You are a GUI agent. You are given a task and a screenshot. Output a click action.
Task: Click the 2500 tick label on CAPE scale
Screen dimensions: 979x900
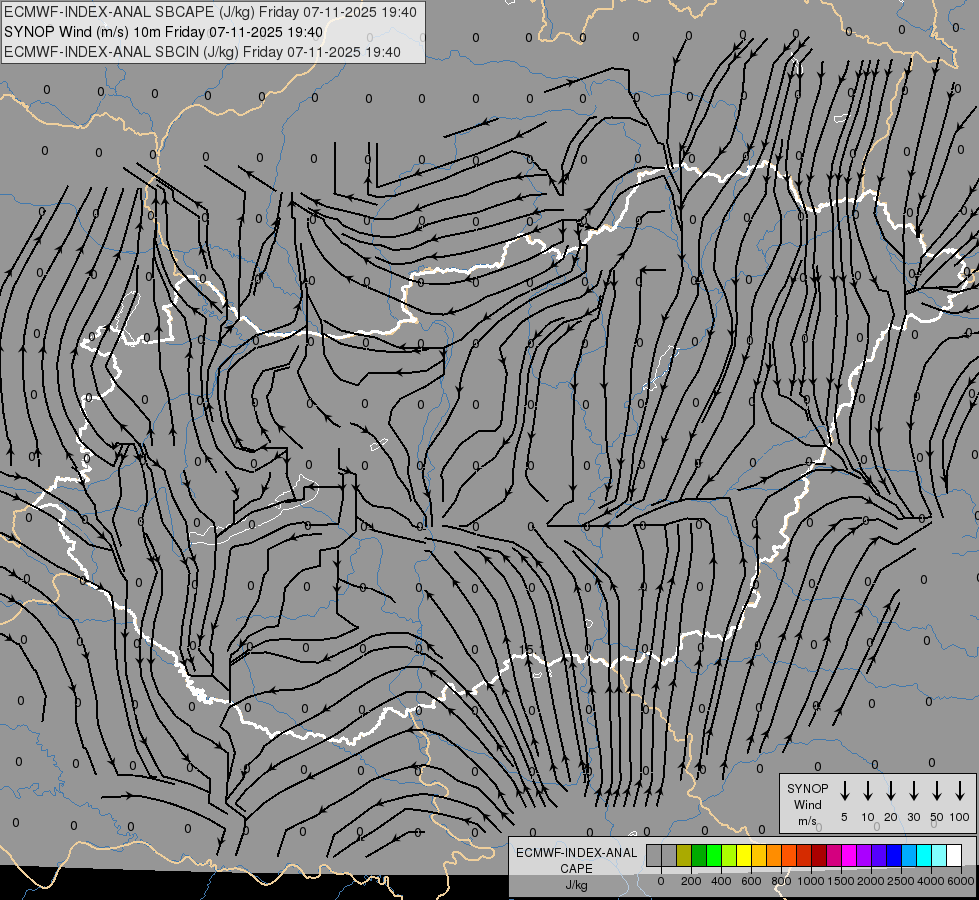[x=901, y=881]
